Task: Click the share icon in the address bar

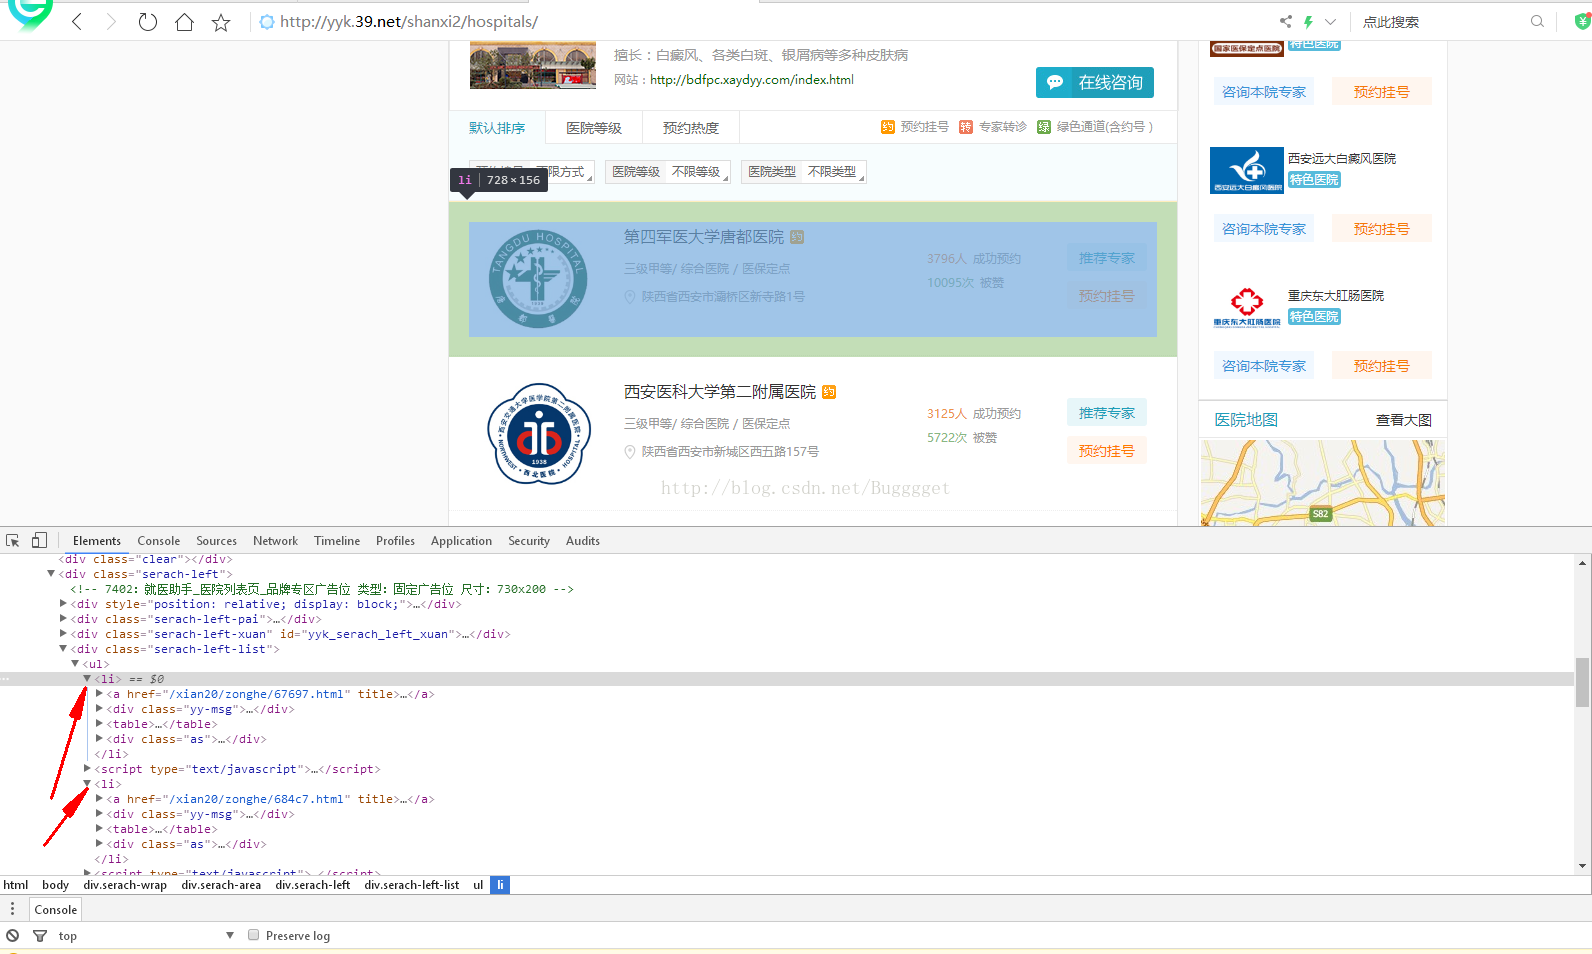Action: (x=1285, y=21)
